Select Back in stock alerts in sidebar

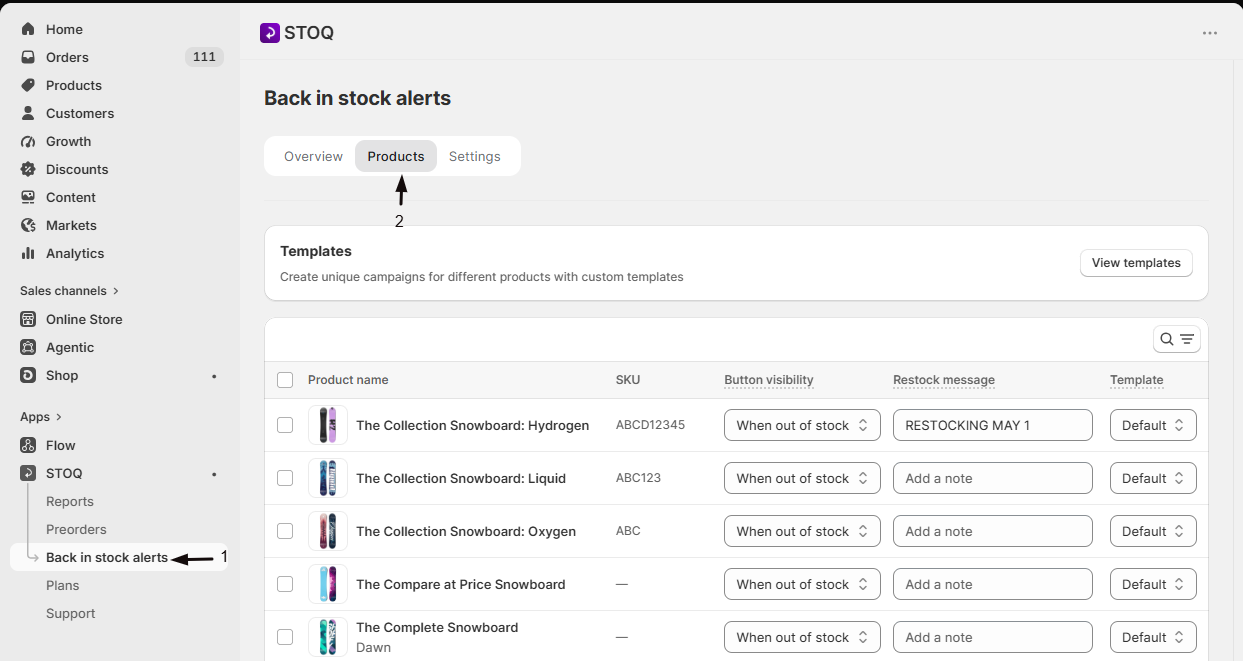click(x=107, y=557)
